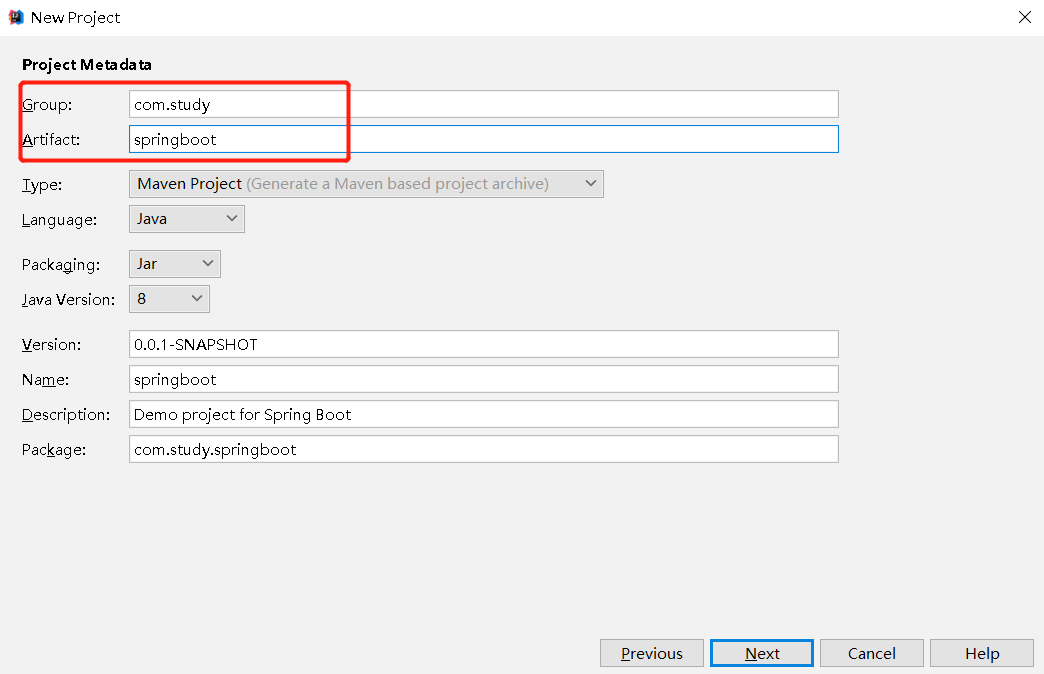
Task: Expand the Java Version dropdown
Action: click(x=169, y=299)
